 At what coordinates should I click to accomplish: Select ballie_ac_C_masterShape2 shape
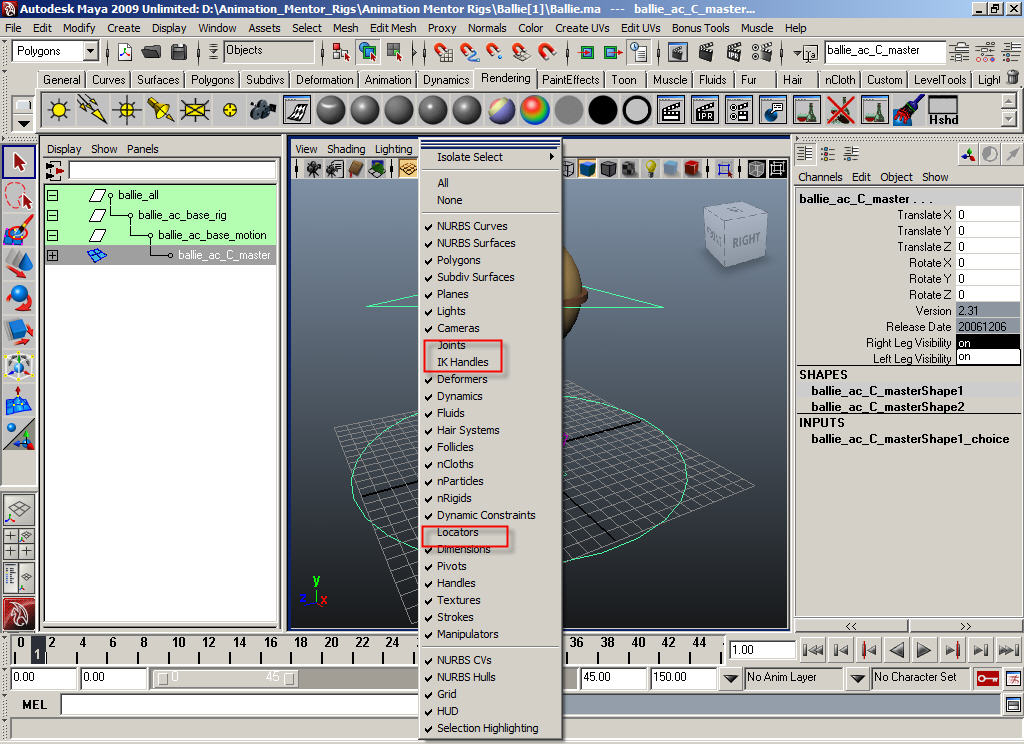point(888,407)
